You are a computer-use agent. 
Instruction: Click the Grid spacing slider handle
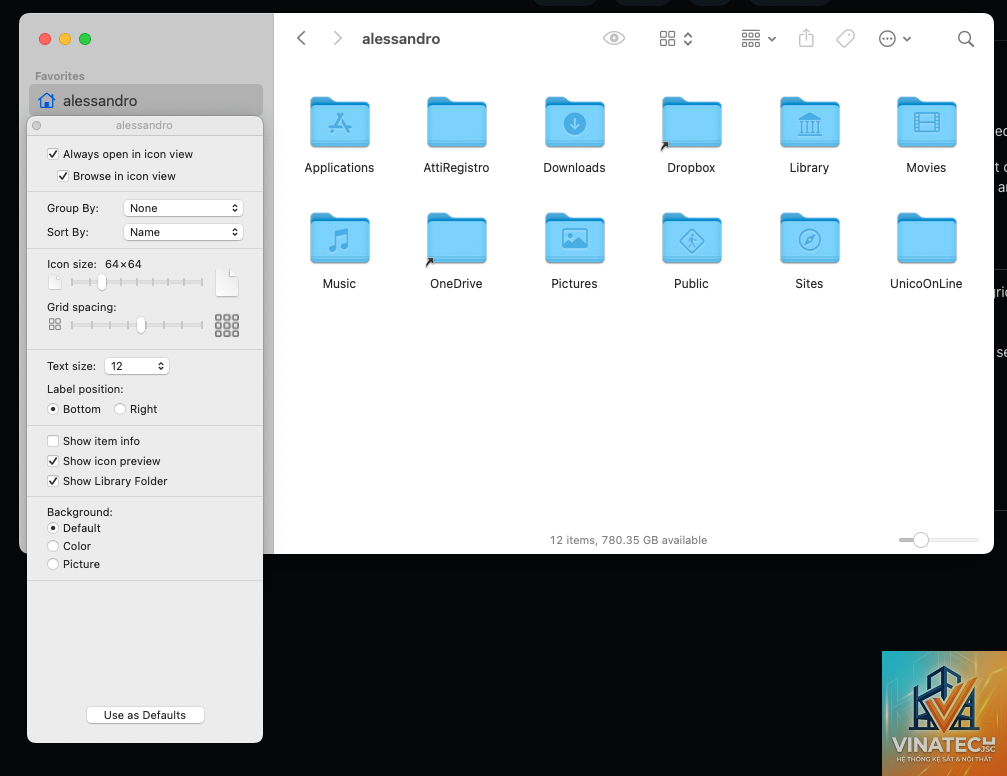click(141, 325)
